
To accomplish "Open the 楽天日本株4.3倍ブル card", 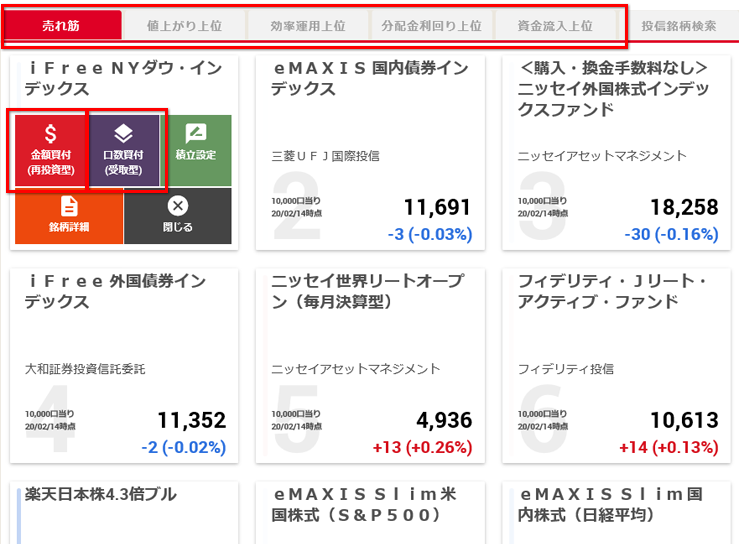I will [x=124, y=513].
